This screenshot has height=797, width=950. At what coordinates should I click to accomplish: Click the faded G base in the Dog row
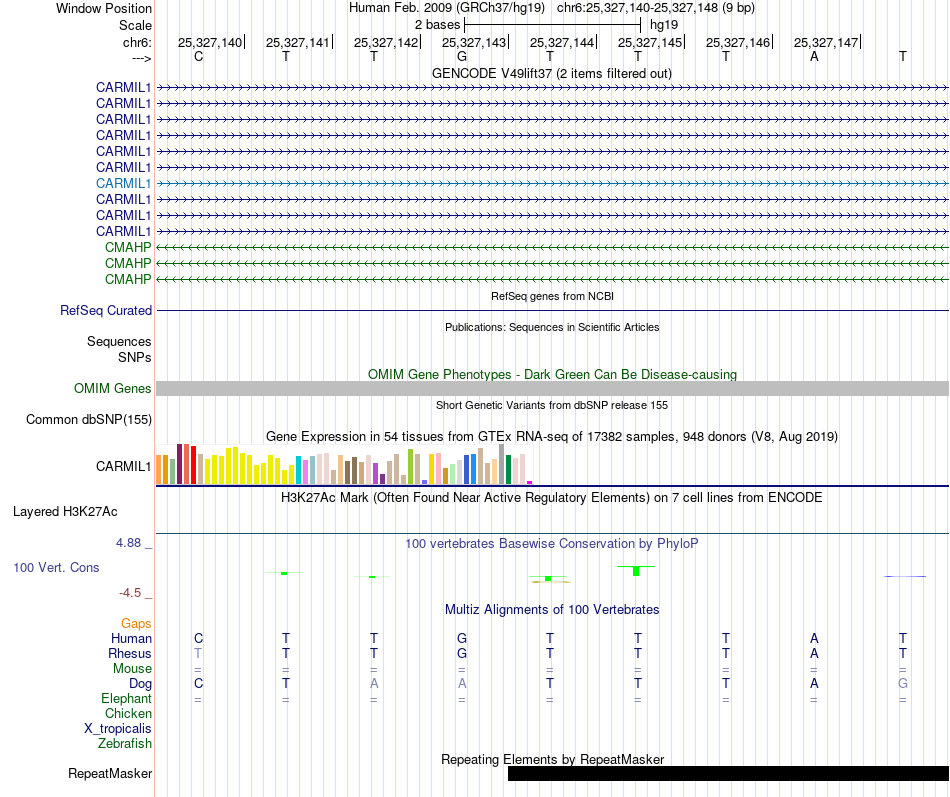point(903,683)
